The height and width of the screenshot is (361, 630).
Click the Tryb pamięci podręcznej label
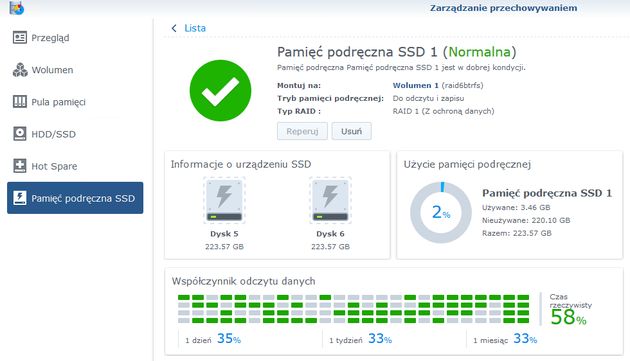click(x=330, y=98)
